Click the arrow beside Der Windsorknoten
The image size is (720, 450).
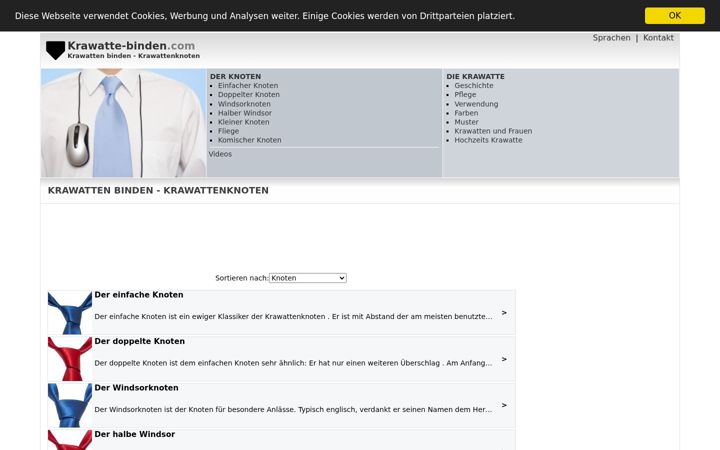(x=504, y=405)
